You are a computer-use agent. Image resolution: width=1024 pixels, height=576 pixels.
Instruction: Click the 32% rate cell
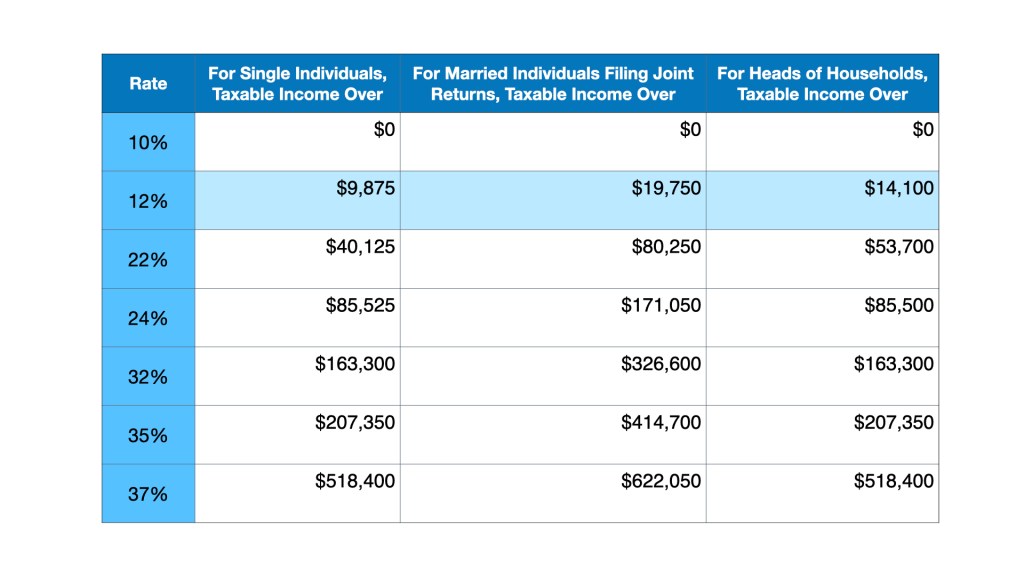click(x=148, y=377)
